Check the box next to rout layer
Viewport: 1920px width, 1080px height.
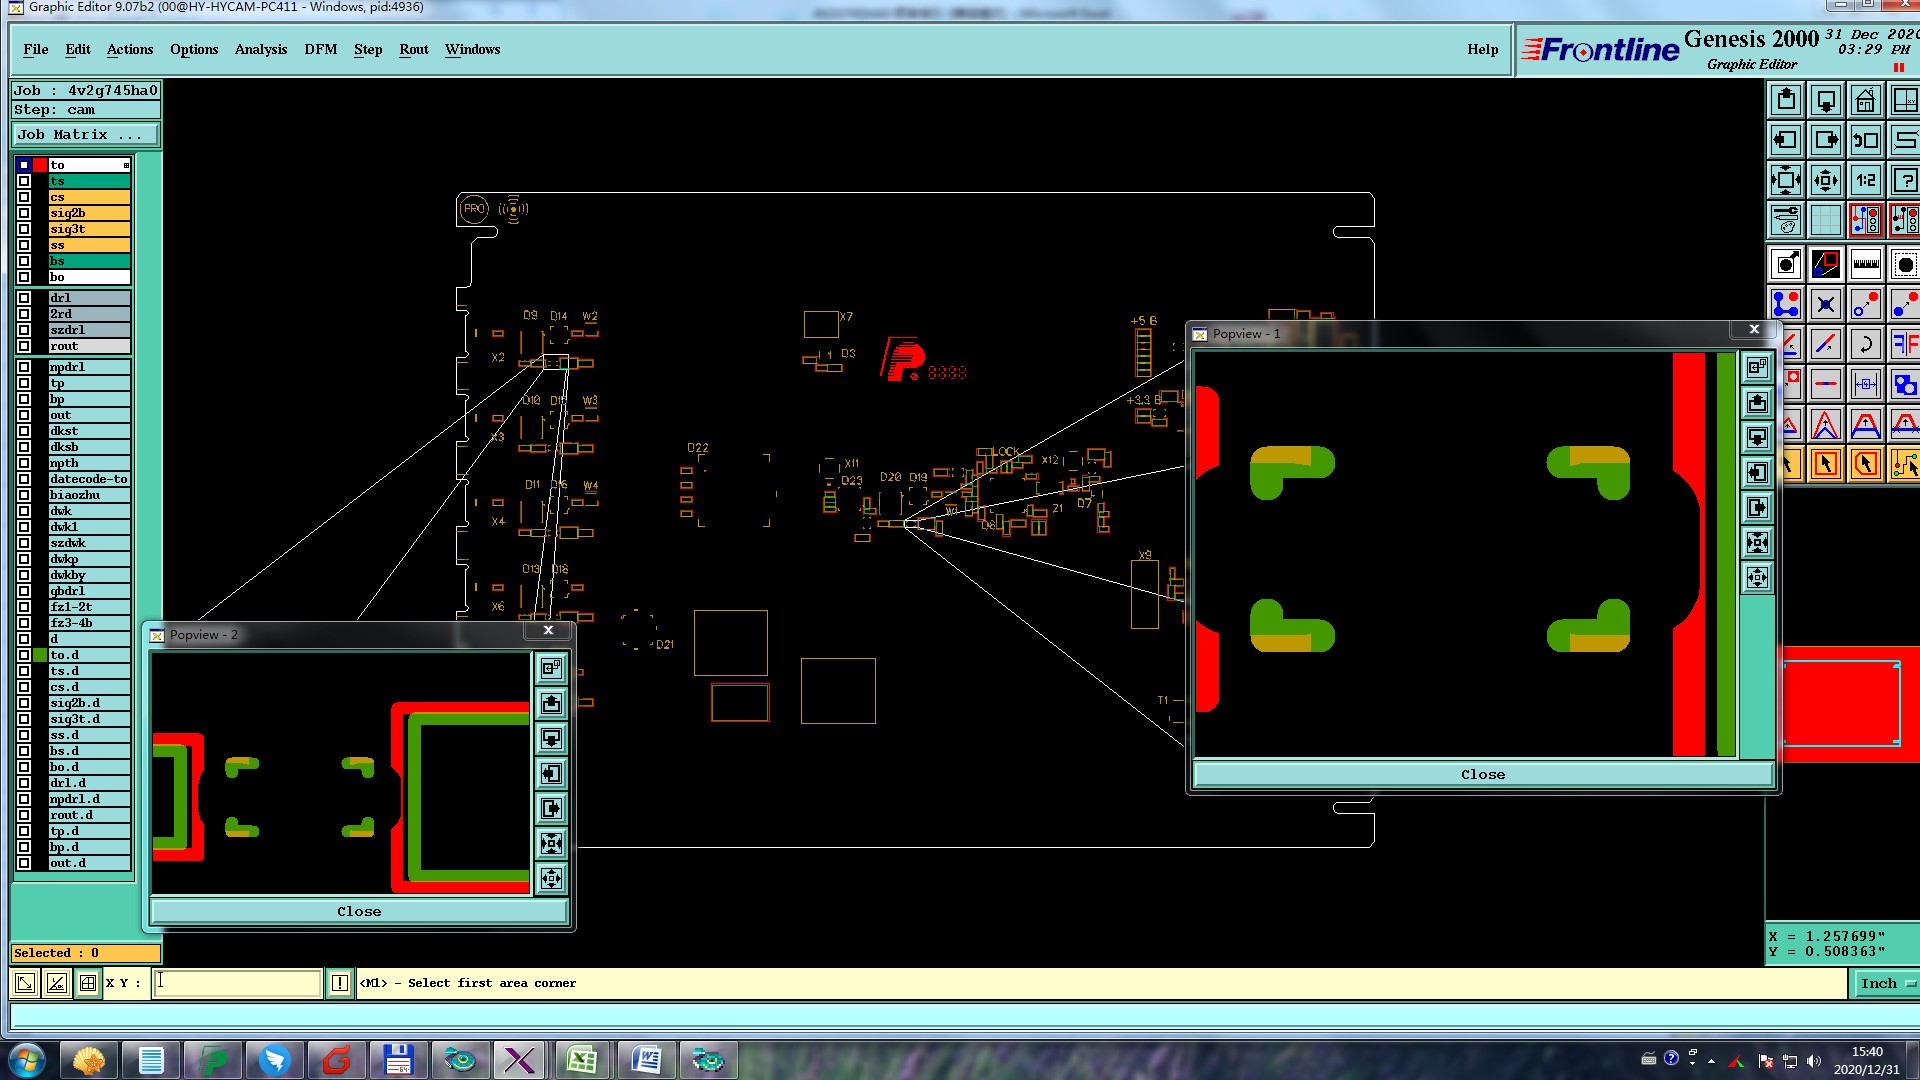24,346
